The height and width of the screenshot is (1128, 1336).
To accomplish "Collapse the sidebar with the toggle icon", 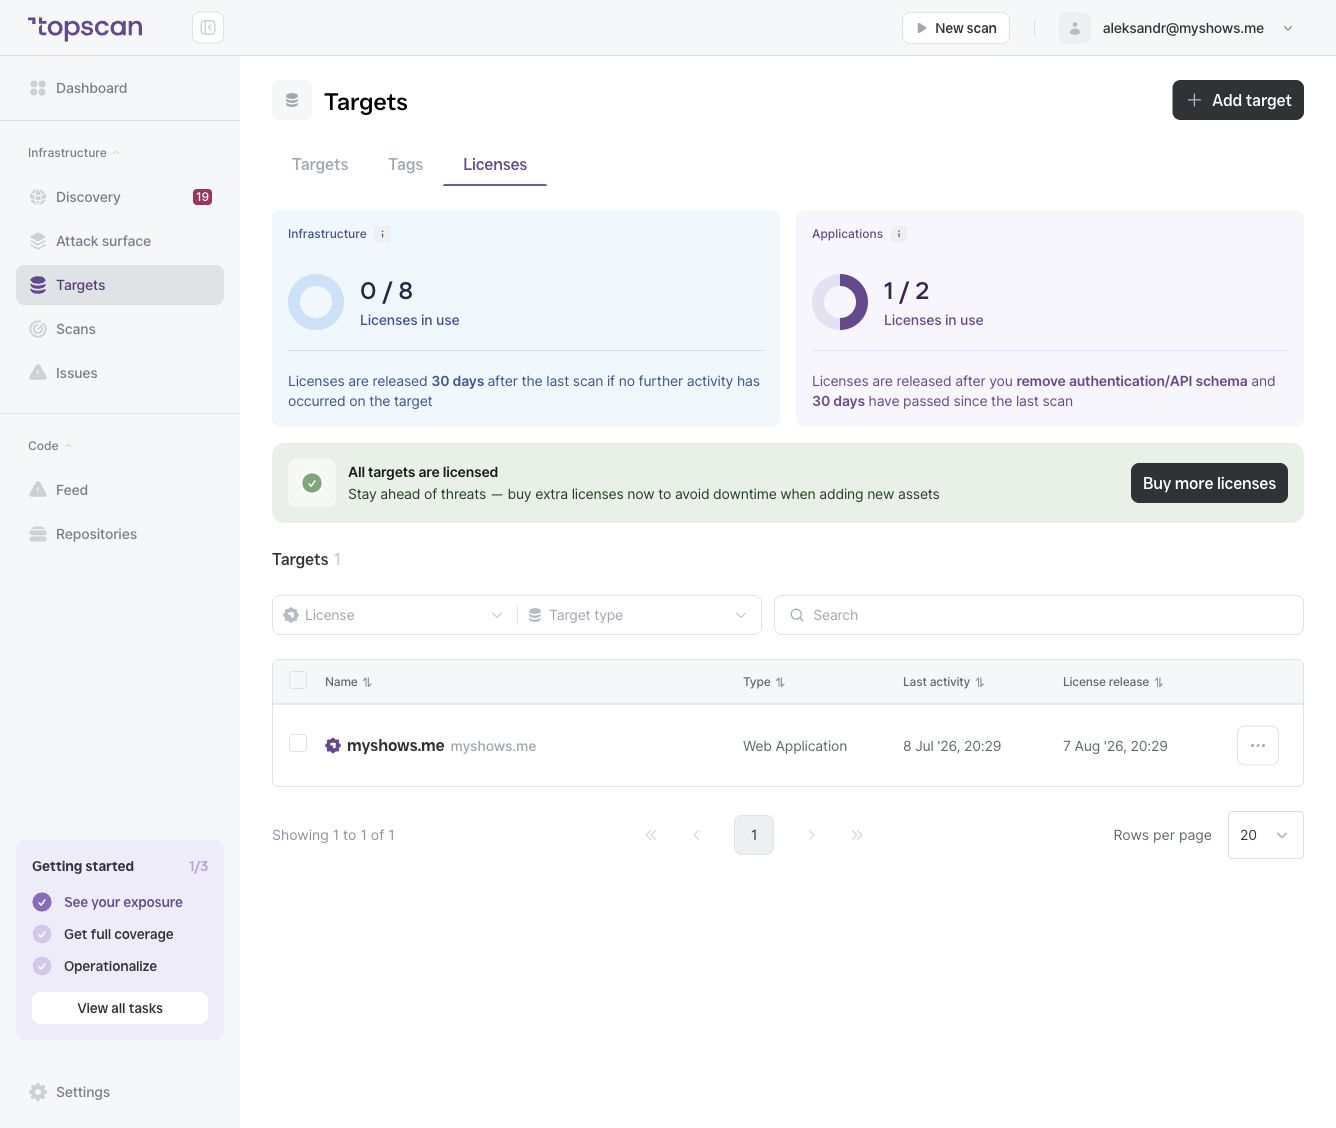I will tap(208, 28).
